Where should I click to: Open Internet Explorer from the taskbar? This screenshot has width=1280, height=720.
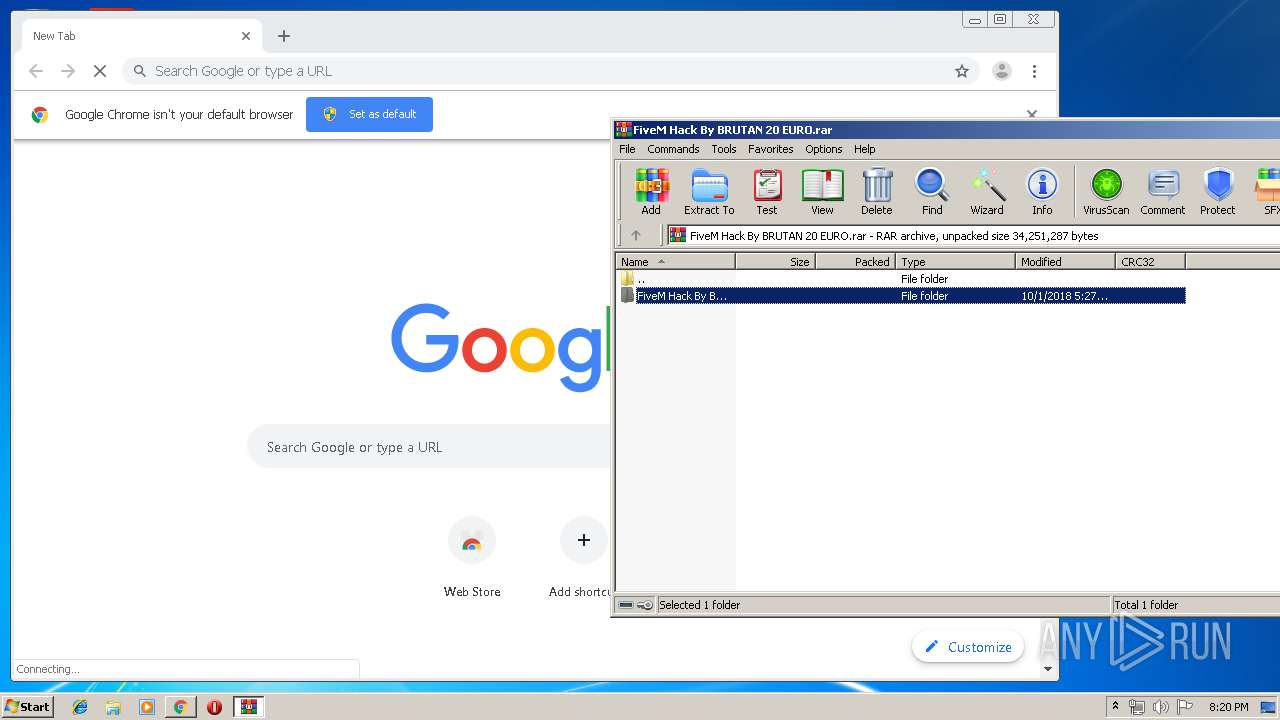point(80,707)
